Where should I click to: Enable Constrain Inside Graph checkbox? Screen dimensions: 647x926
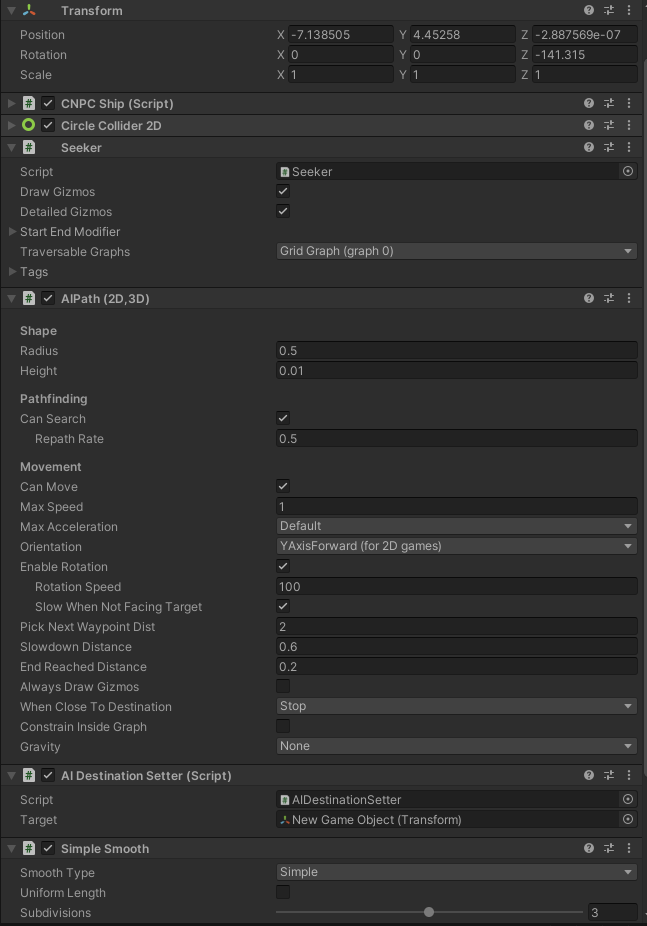(283, 726)
